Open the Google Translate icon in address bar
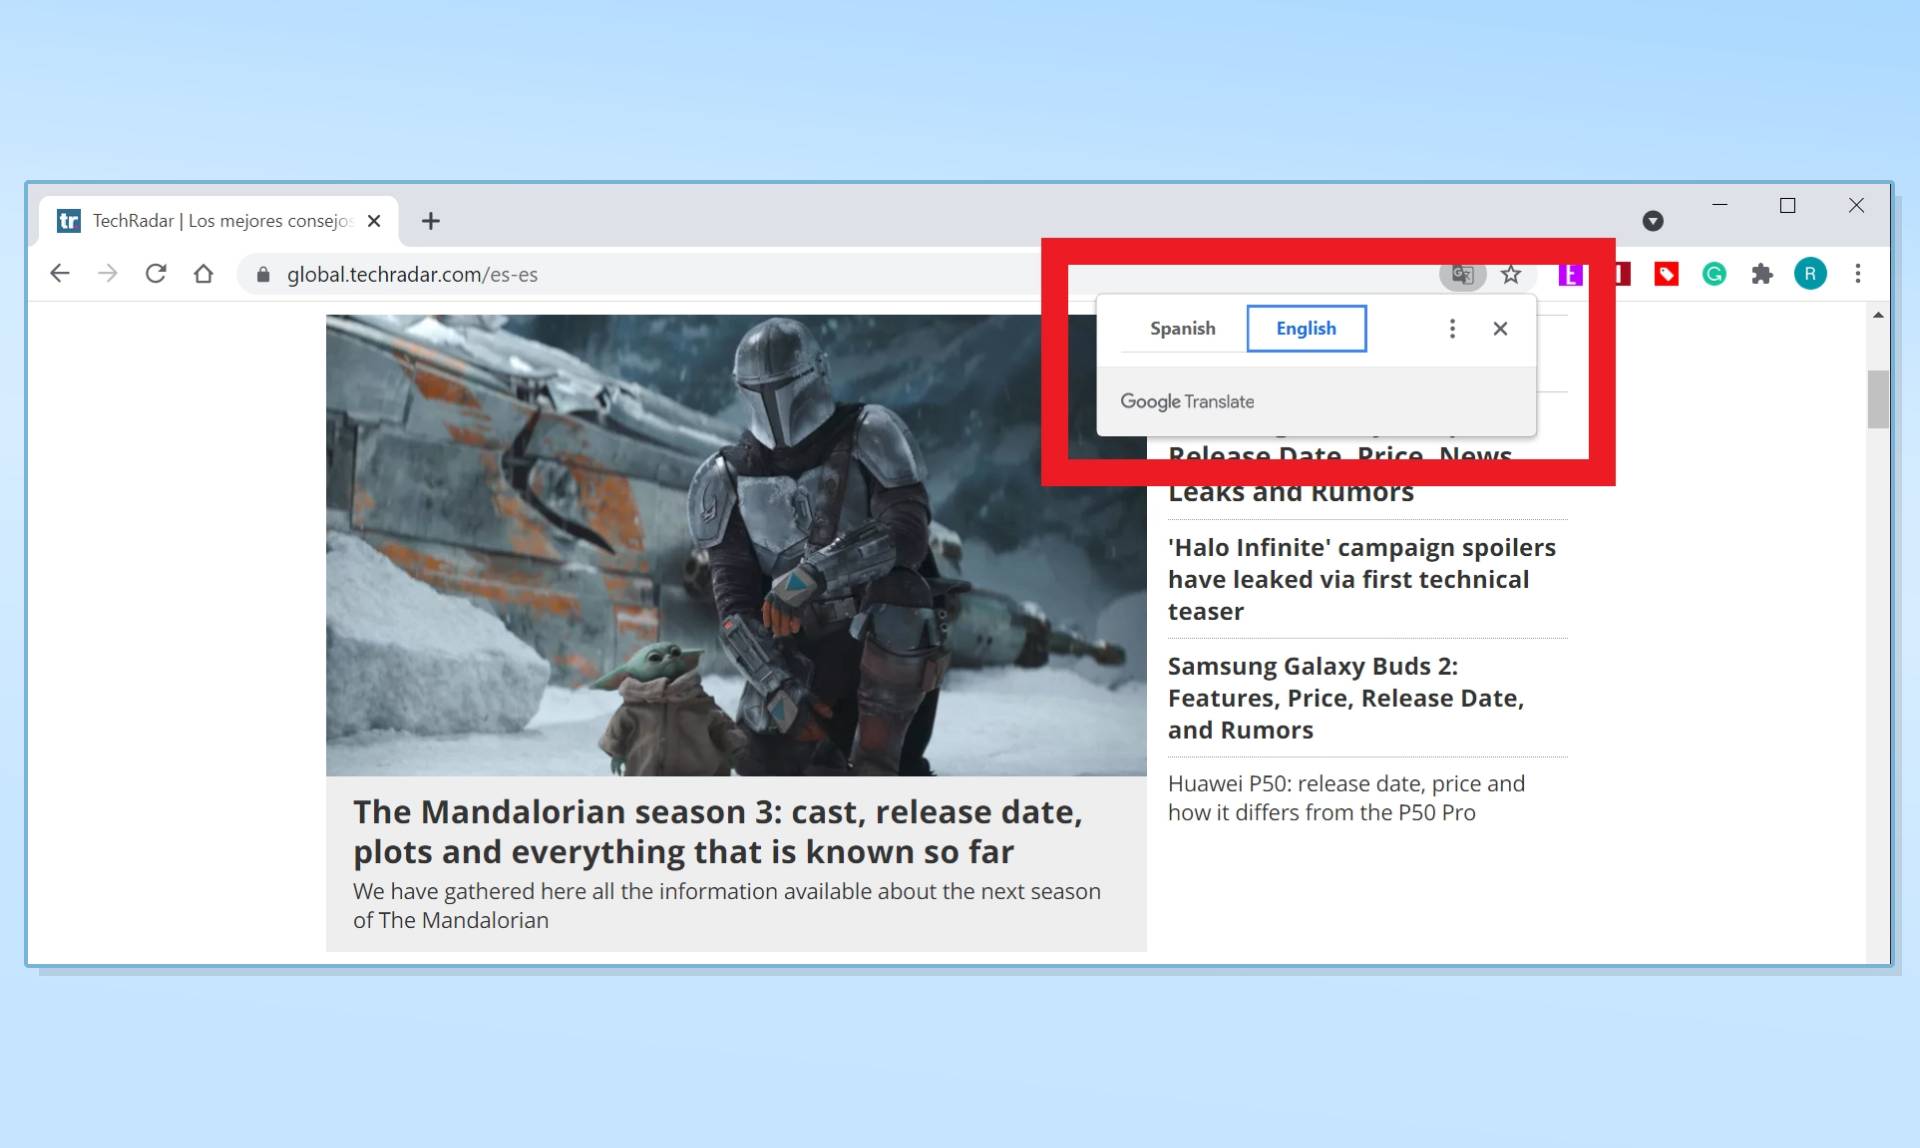This screenshot has width=1920, height=1148. click(1462, 275)
